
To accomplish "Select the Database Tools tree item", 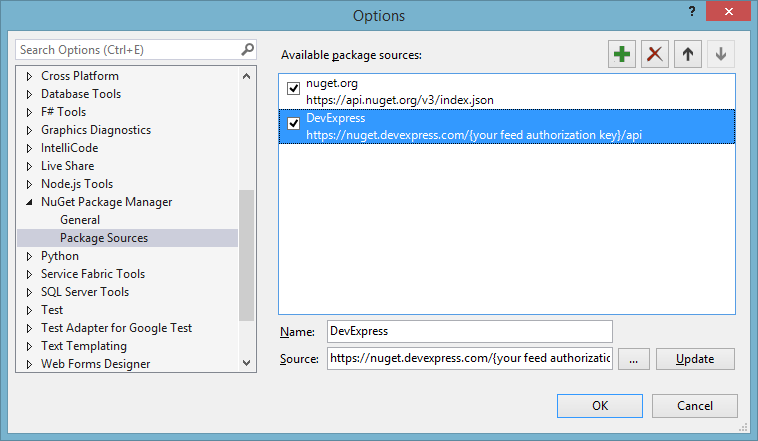I will 81,94.
